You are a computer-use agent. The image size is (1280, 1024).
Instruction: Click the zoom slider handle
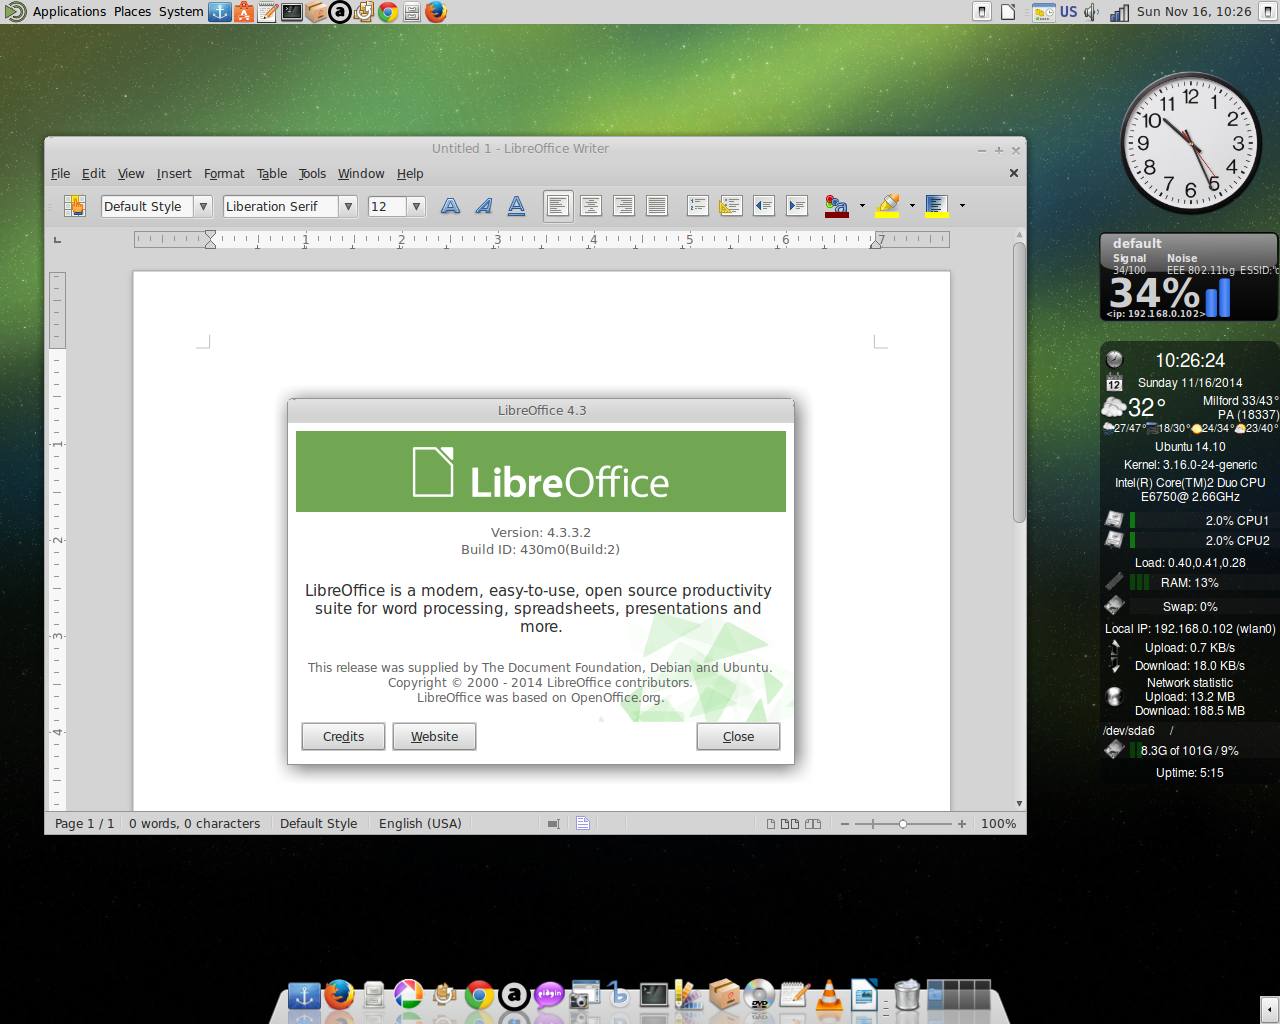[903, 824]
